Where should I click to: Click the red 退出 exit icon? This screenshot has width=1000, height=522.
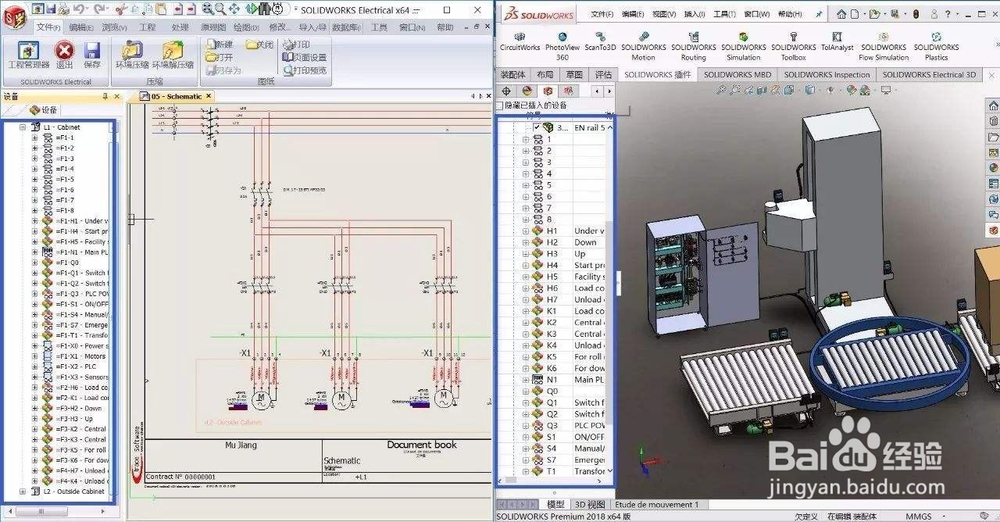[64, 54]
